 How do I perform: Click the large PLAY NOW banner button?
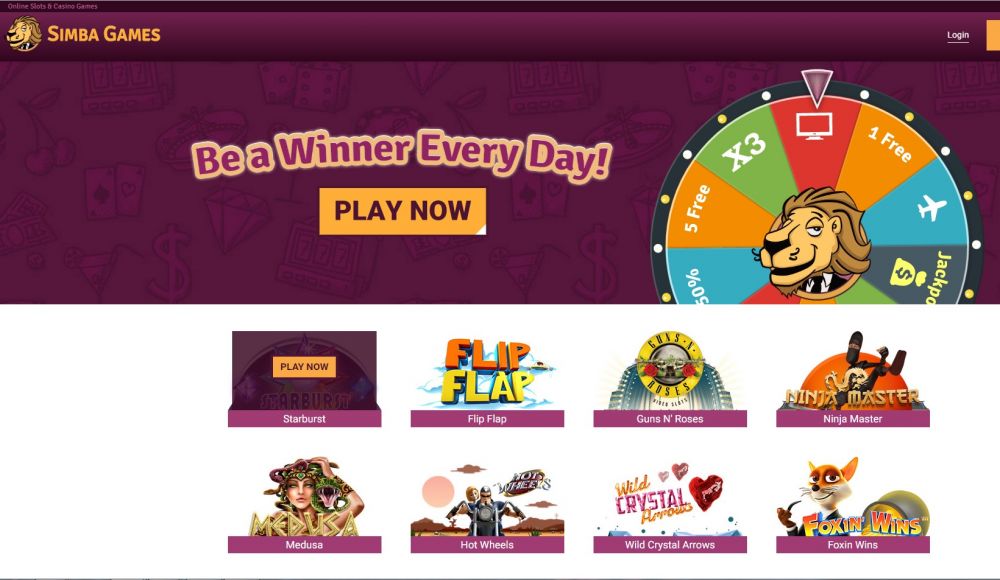click(x=402, y=211)
